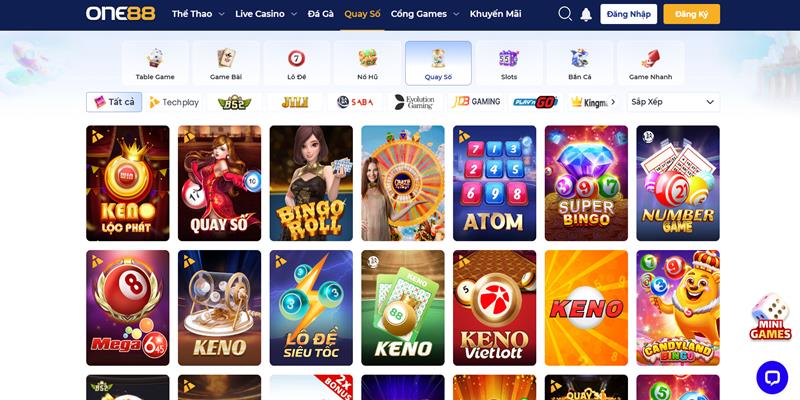Choose the Nổ Hũ category icon
Viewport: 800px width, 400px height.
pyautogui.click(x=367, y=58)
